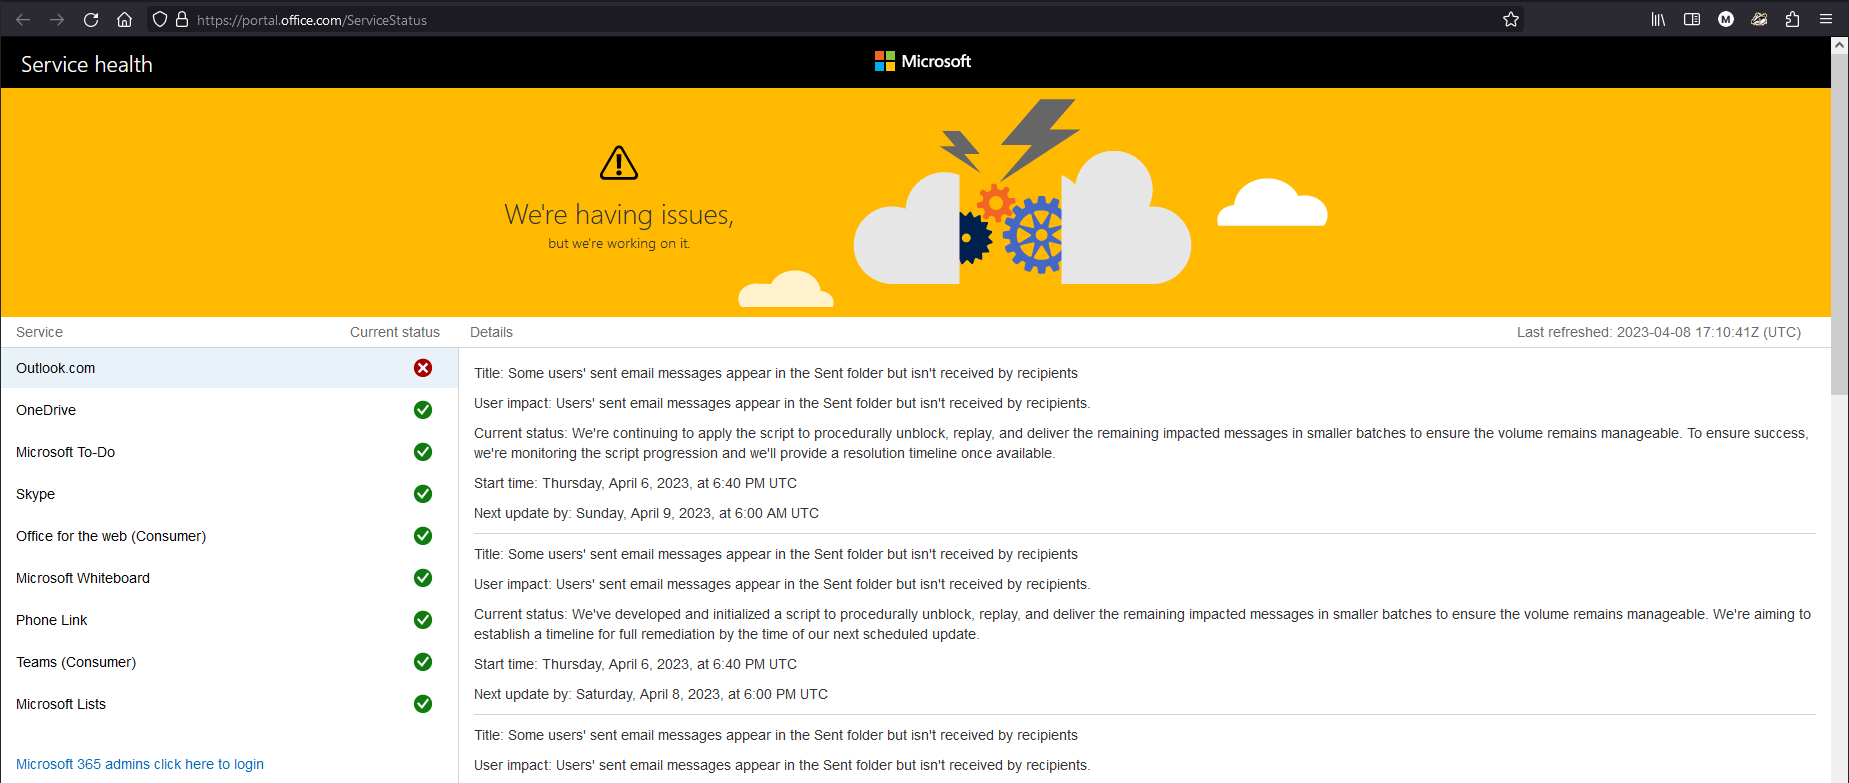Click the green check icon for Microsoft Lists
1849x783 pixels.
(x=423, y=704)
